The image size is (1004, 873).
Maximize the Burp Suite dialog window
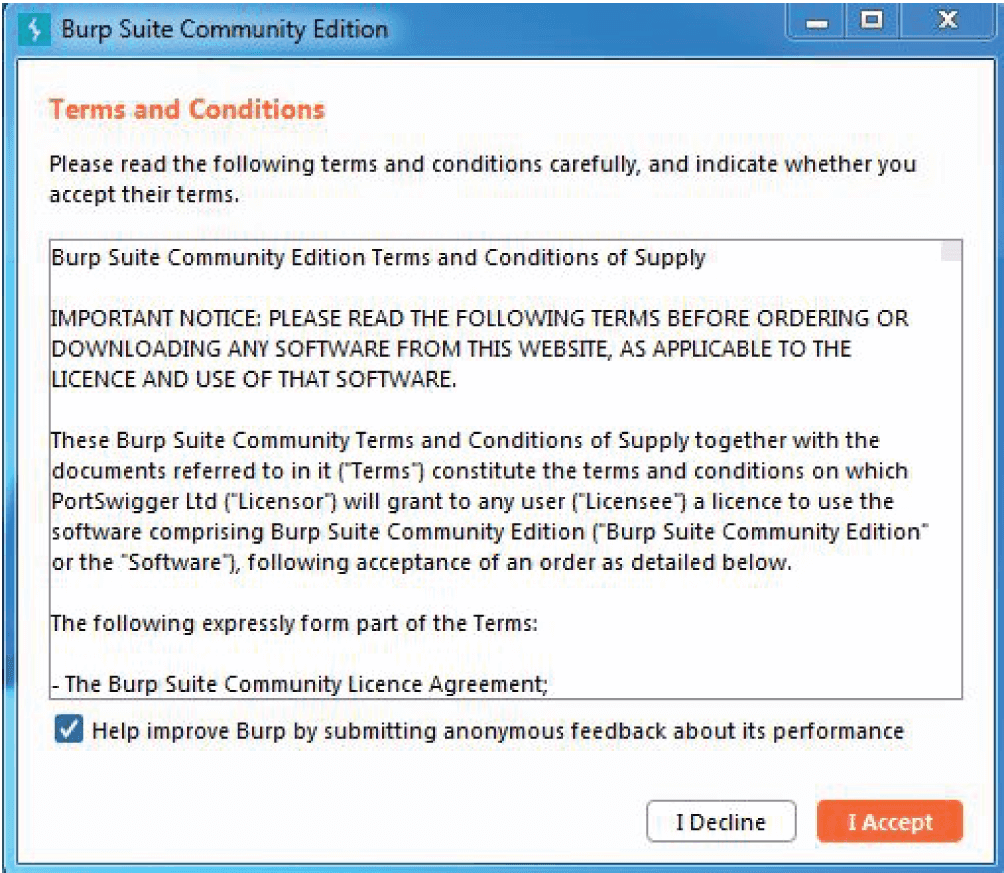pyautogui.click(x=873, y=22)
